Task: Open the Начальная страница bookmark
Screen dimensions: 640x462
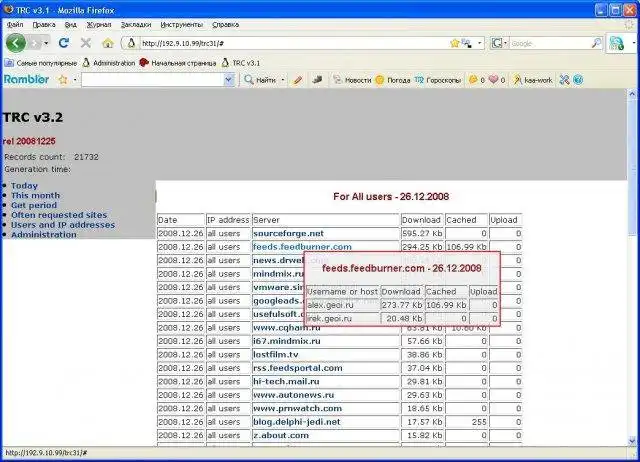Action: (178, 63)
